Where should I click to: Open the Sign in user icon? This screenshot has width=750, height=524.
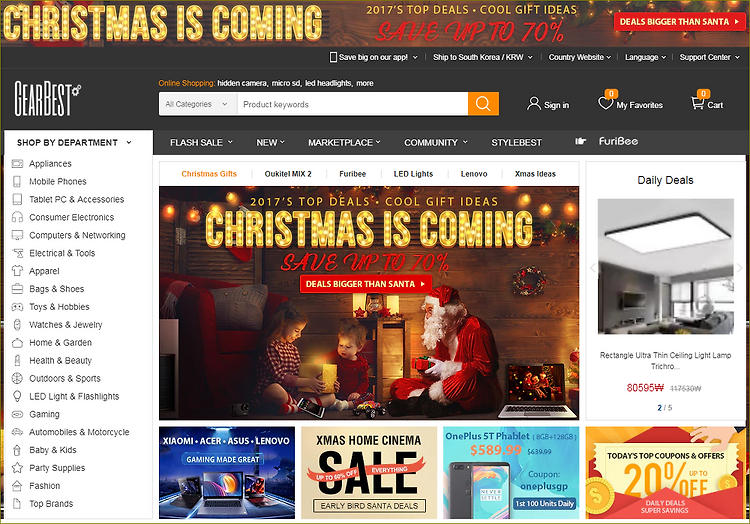point(533,104)
